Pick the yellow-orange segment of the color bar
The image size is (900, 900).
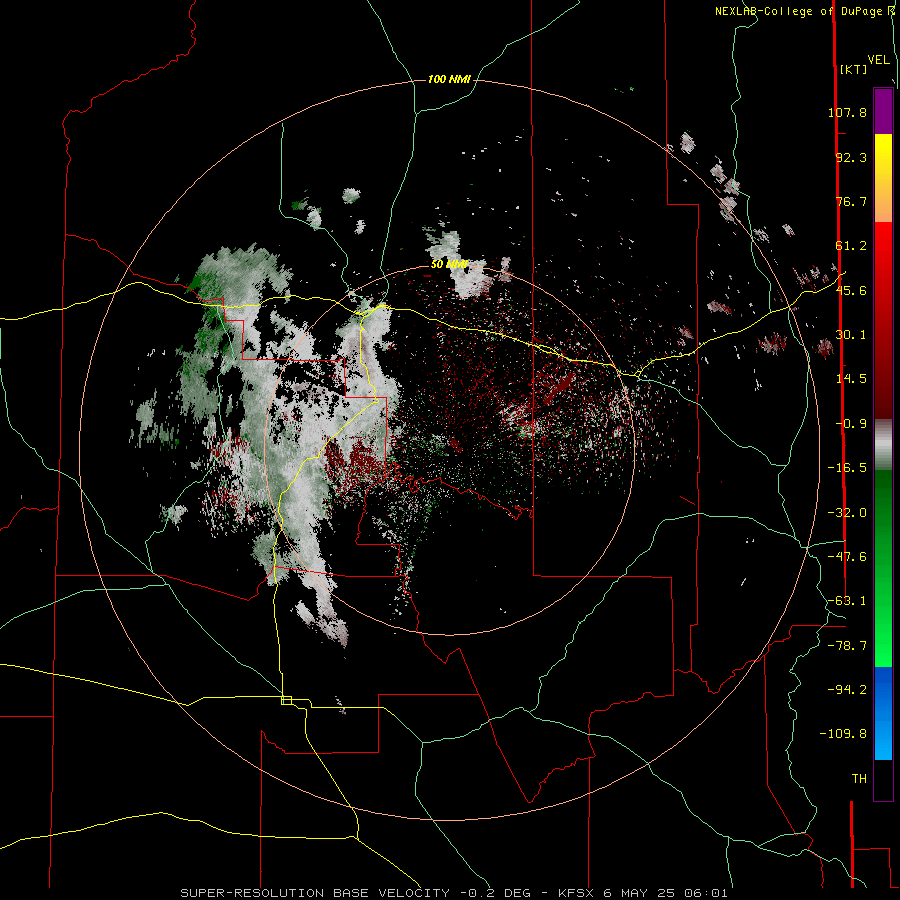(x=883, y=178)
